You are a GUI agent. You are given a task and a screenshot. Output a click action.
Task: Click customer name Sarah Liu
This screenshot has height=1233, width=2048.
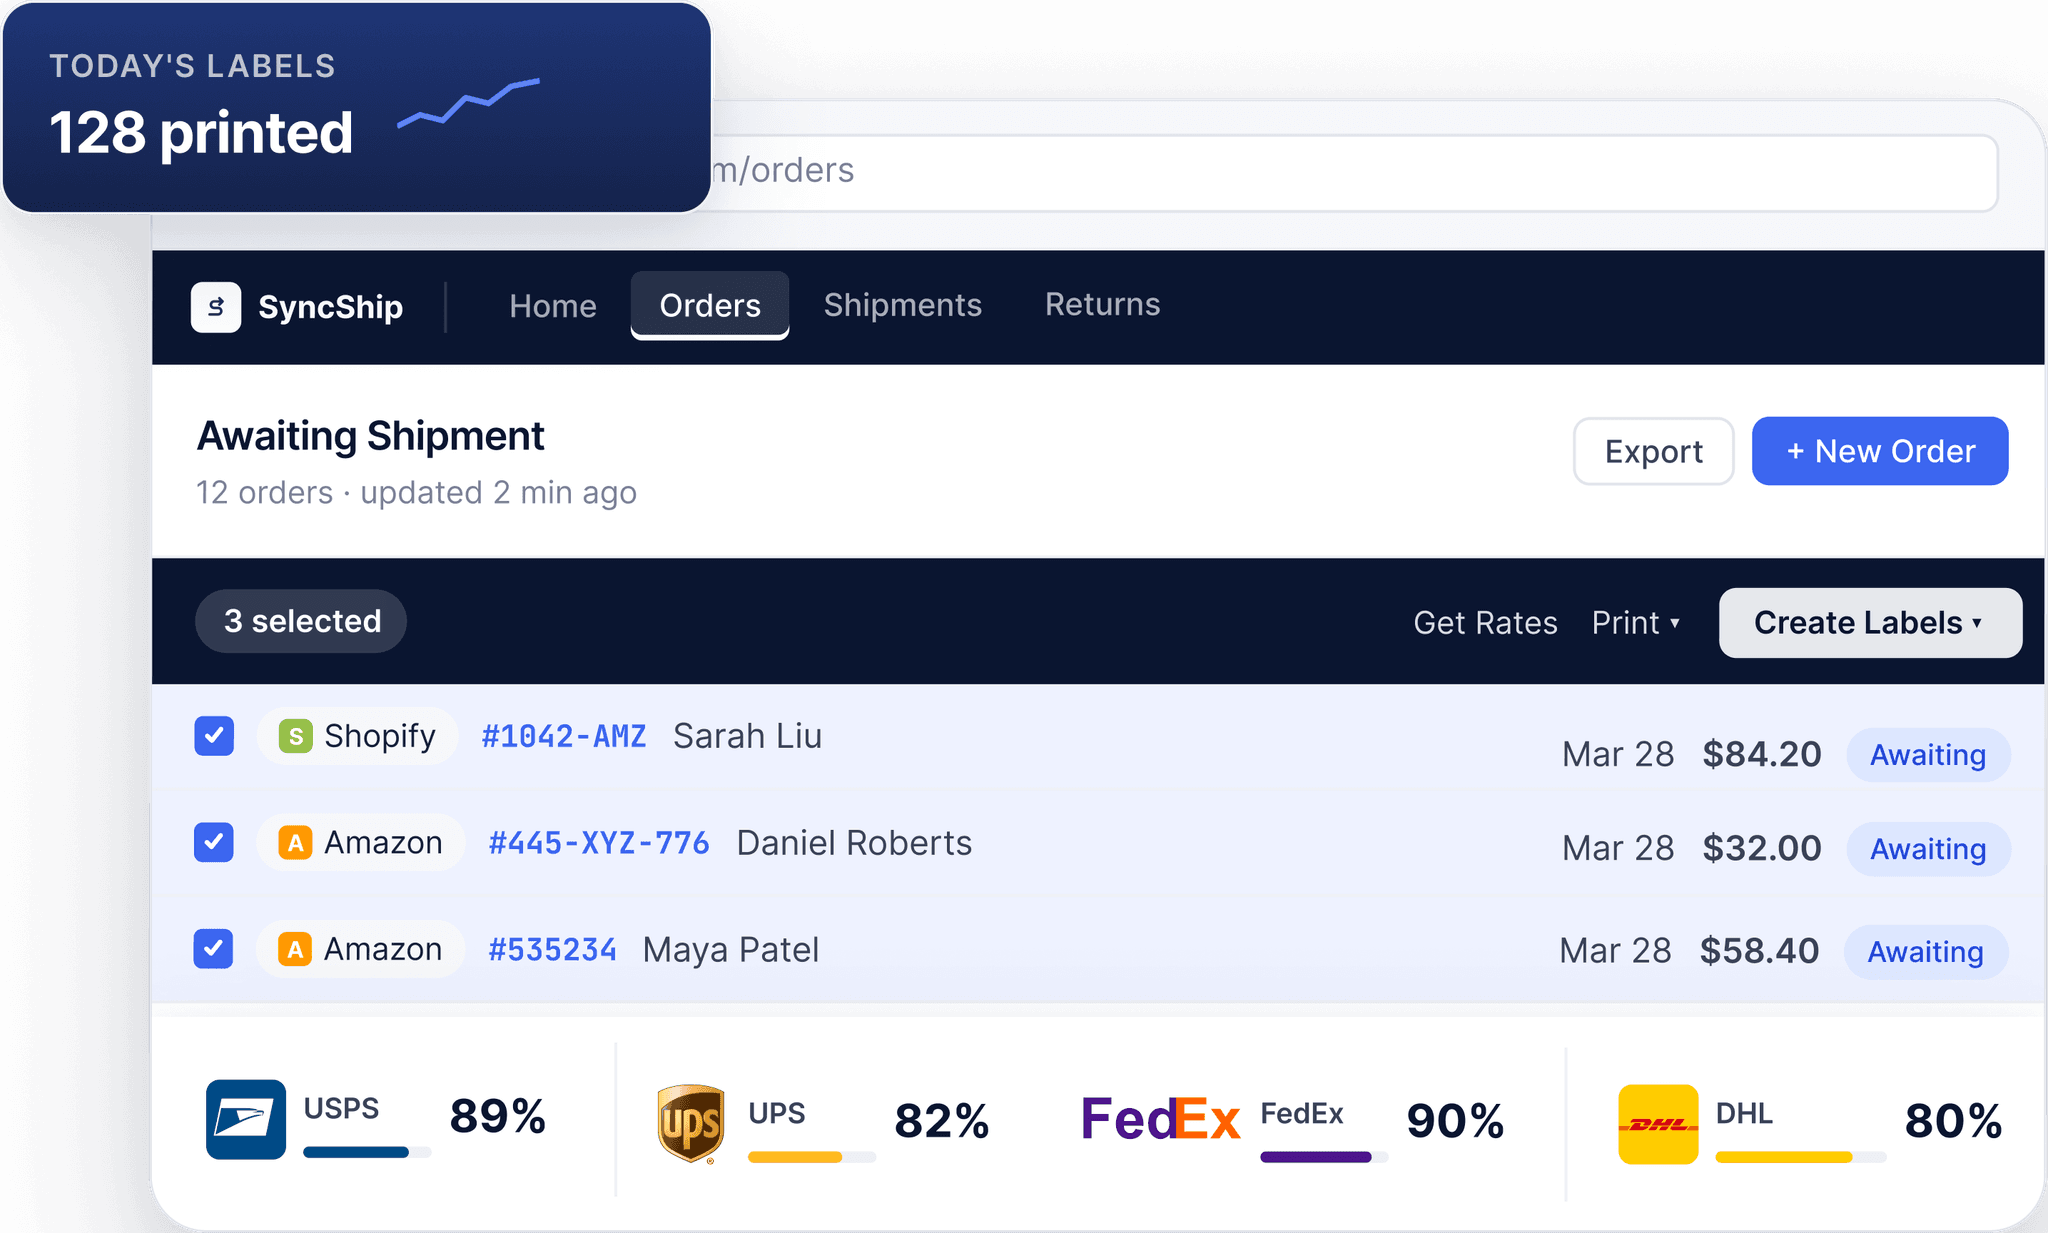(747, 736)
